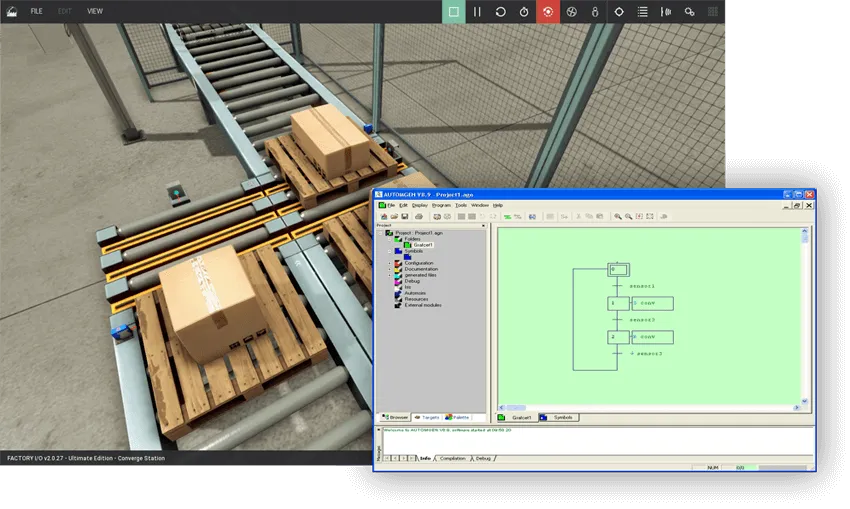Click the cut scissors icon in Automgen
The width and height of the screenshot is (850, 509).
pos(578,216)
